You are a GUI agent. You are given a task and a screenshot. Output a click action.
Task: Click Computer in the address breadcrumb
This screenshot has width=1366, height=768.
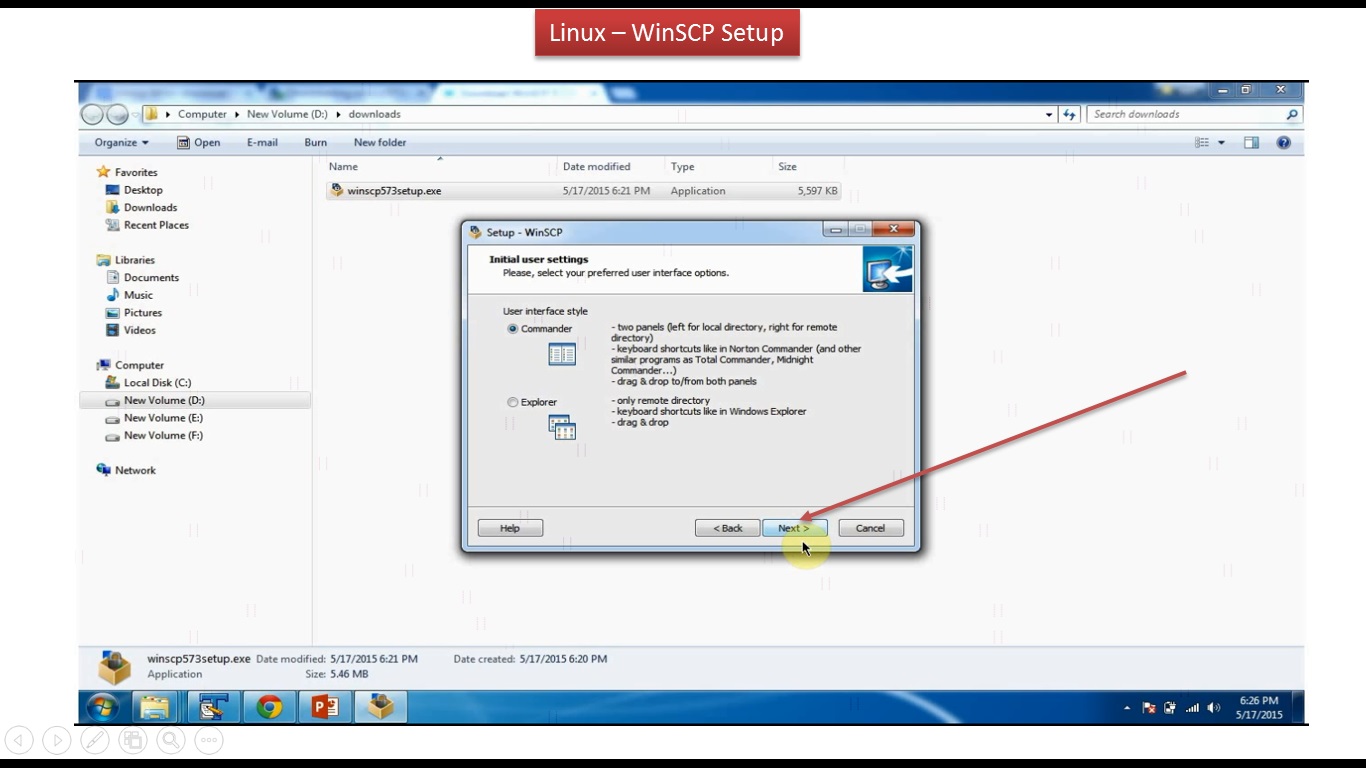click(202, 114)
